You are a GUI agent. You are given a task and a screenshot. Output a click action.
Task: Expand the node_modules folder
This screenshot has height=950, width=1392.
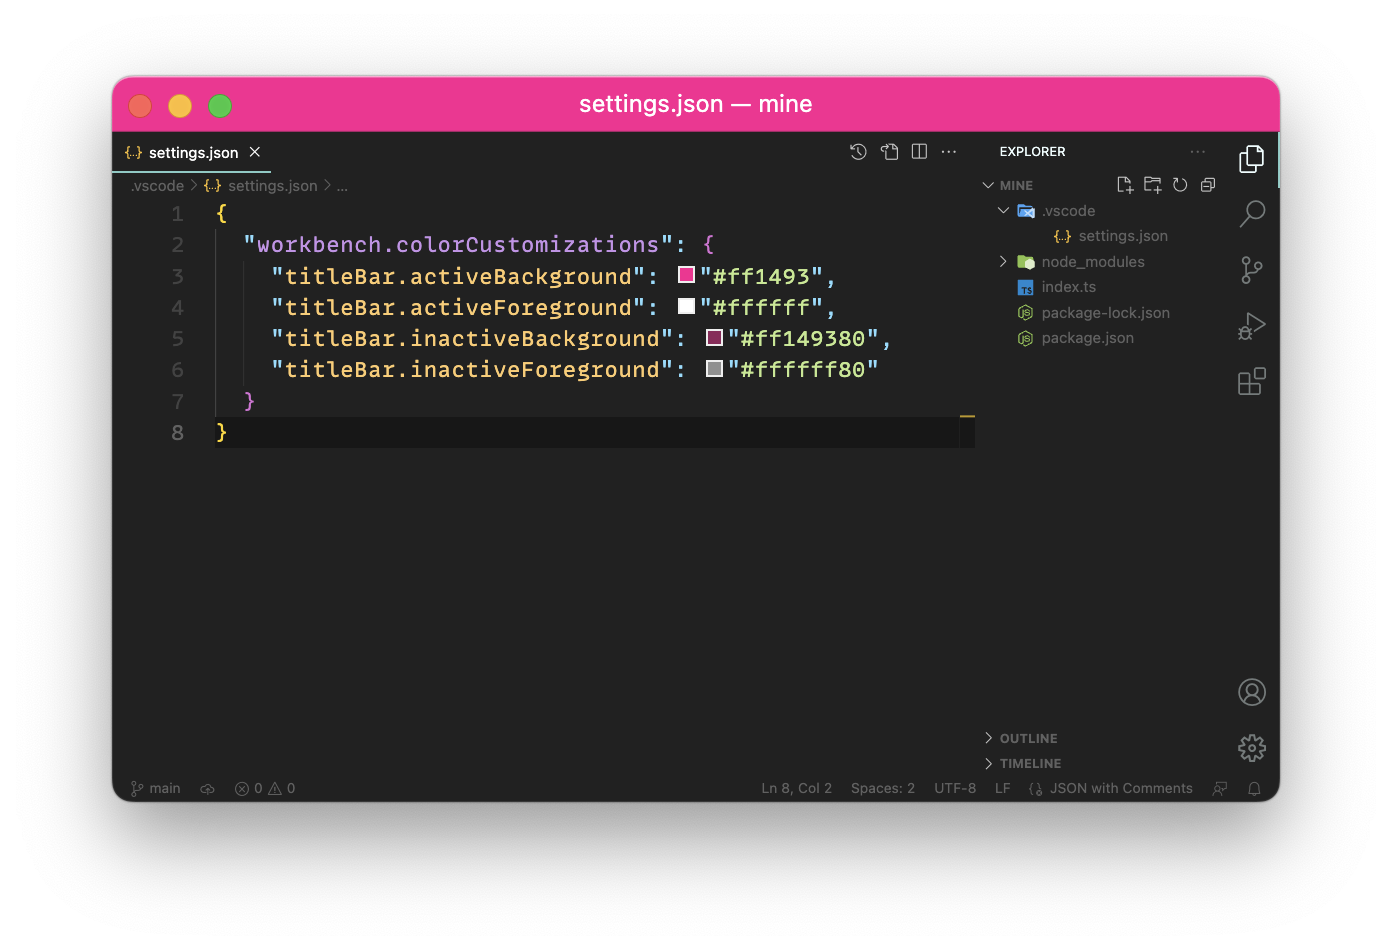click(1003, 262)
